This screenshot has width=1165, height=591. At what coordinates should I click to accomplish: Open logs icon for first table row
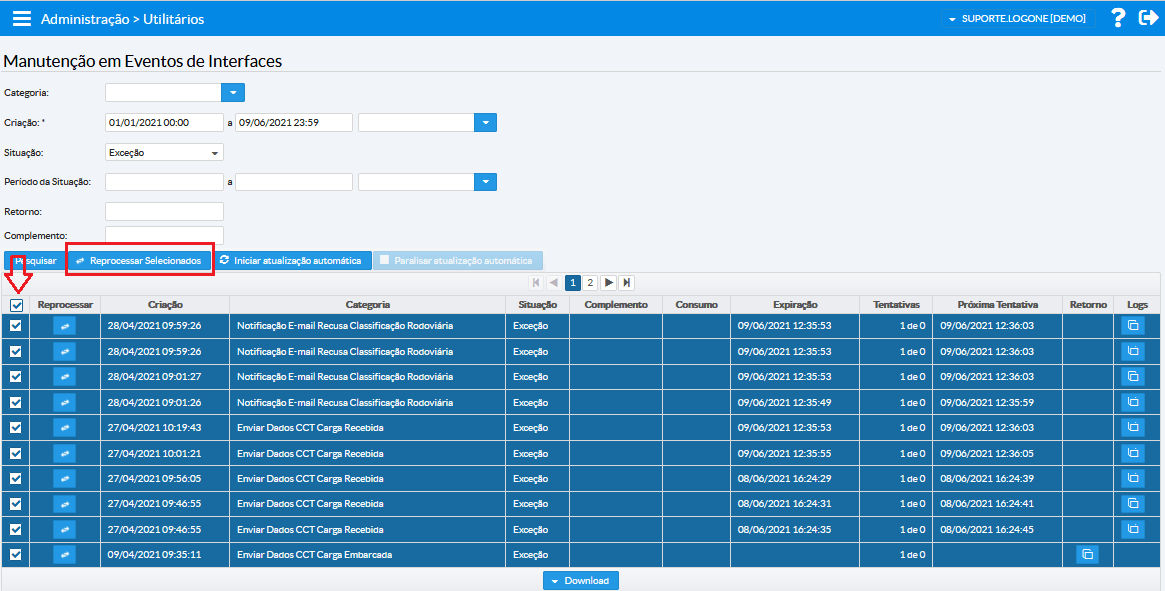point(1132,325)
